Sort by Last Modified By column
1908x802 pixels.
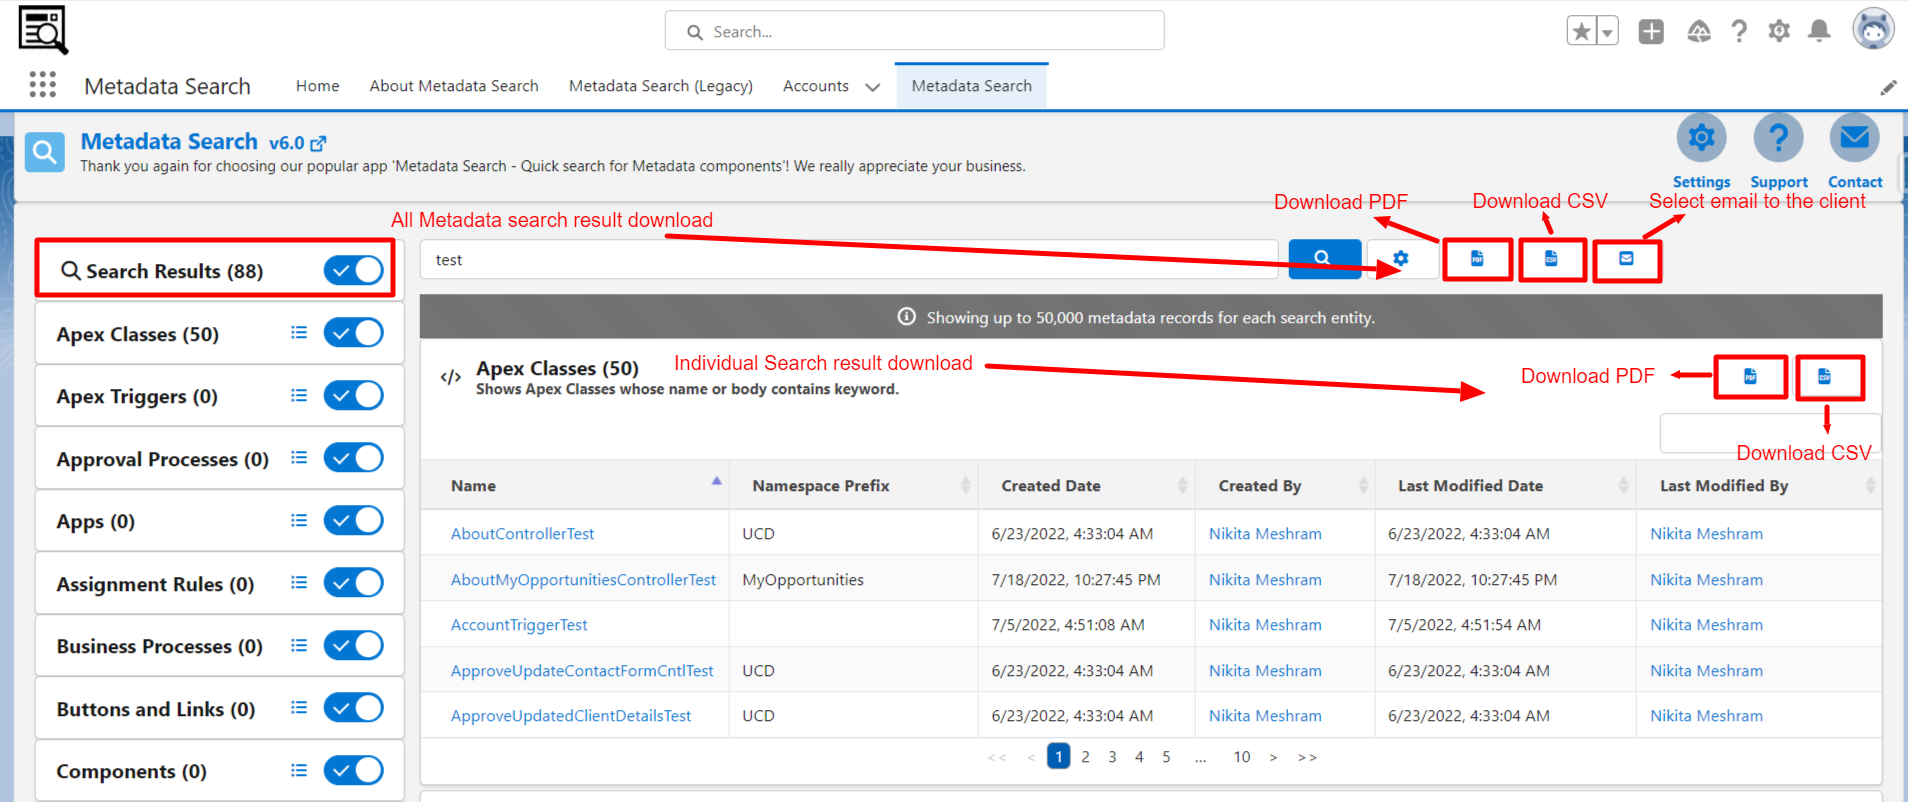coord(1759,486)
